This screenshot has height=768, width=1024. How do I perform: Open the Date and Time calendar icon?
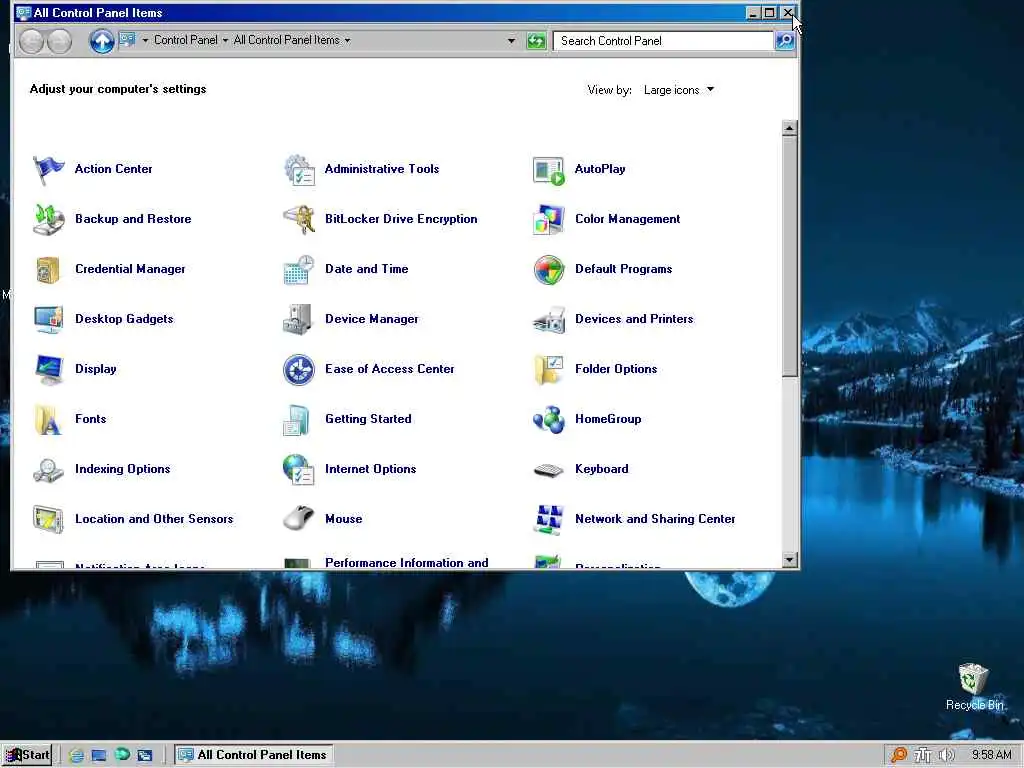click(299, 270)
